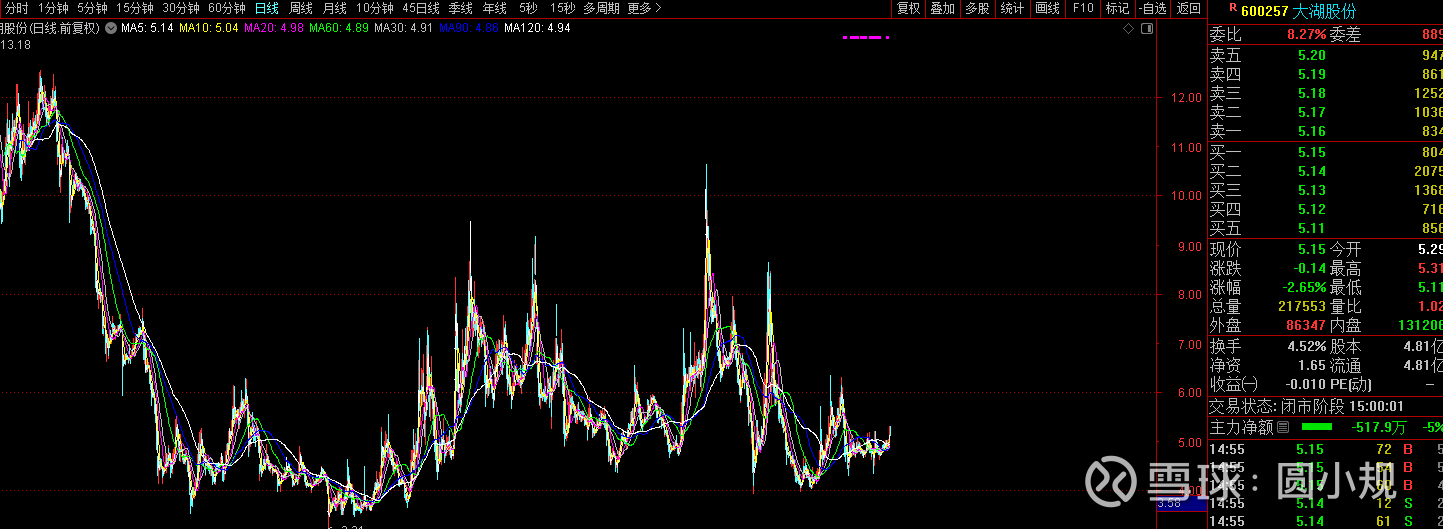Screen dimensions: 1443x529
Task: Click the 涨幅 -2.65% value
Action: (1304, 287)
